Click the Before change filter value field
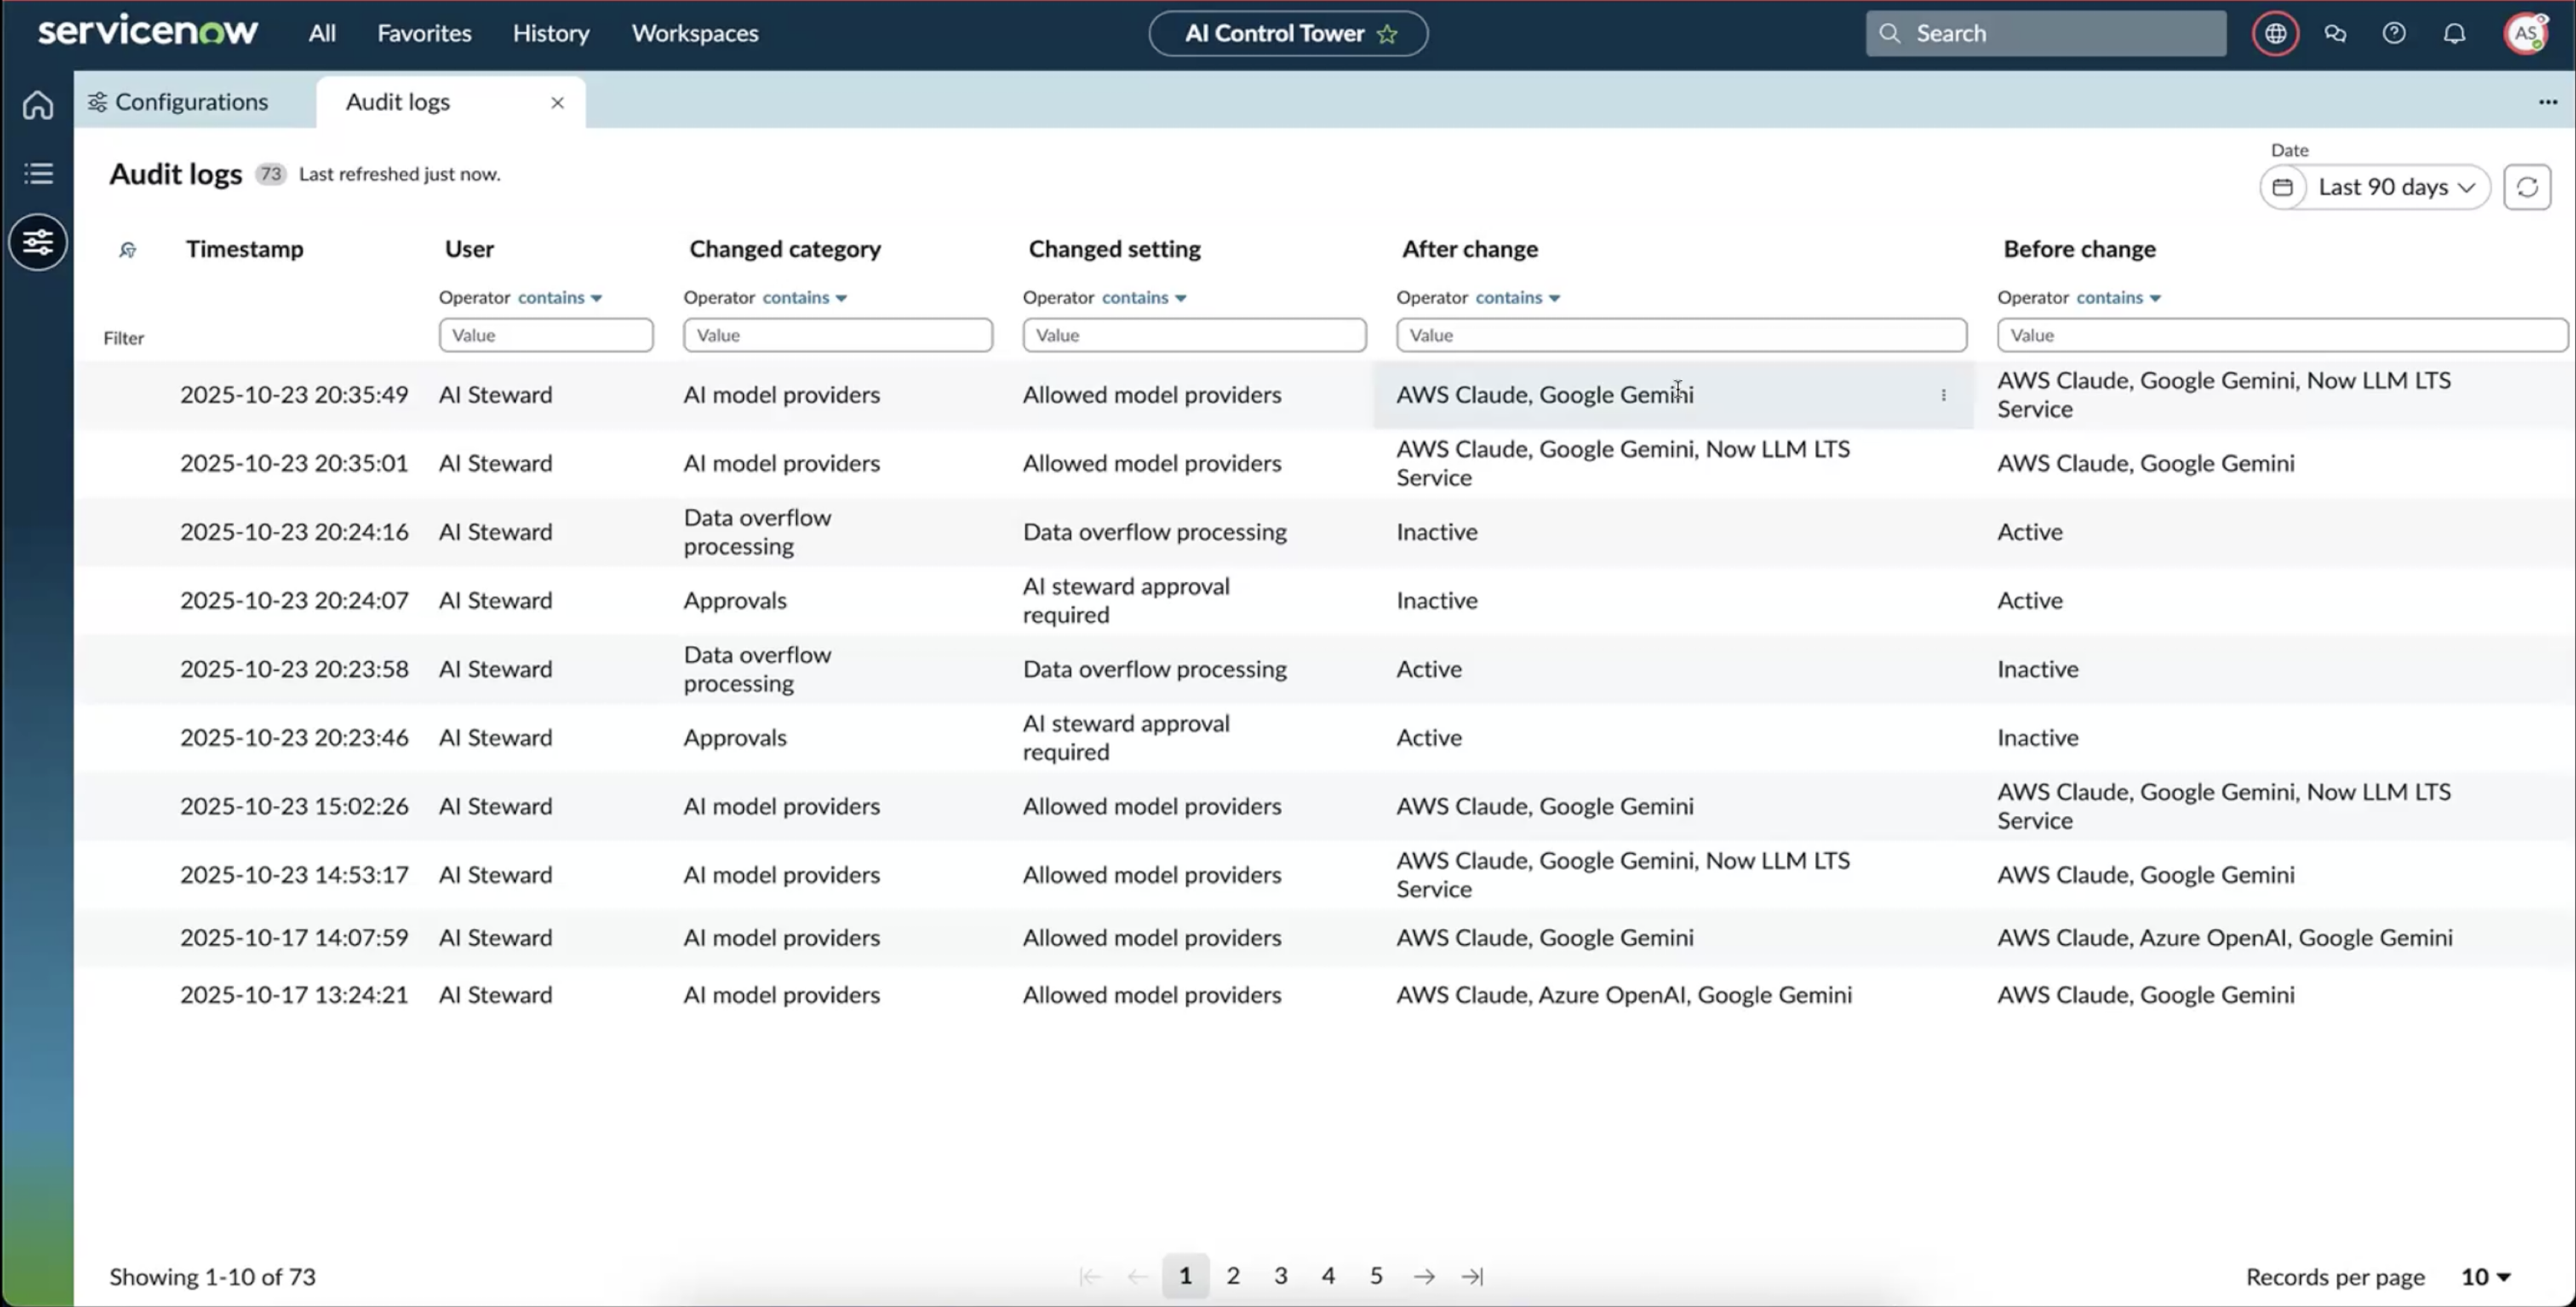This screenshot has height=1307, width=2576. [2282, 335]
